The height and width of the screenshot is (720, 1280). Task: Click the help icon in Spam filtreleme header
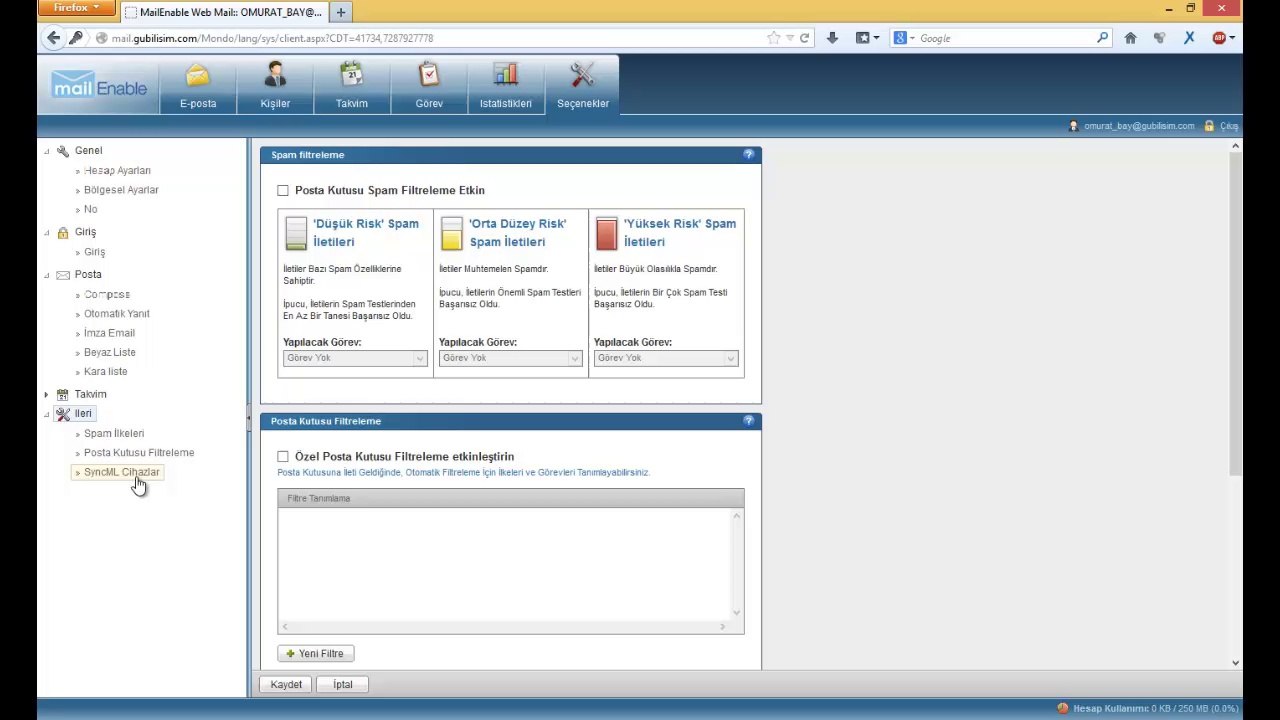tap(749, 154)
